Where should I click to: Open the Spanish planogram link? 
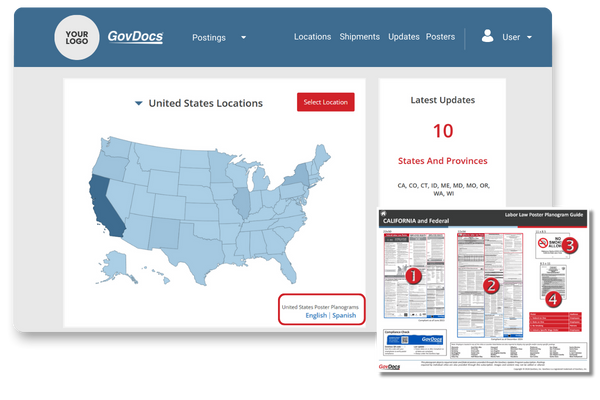(x=344, y=315)
